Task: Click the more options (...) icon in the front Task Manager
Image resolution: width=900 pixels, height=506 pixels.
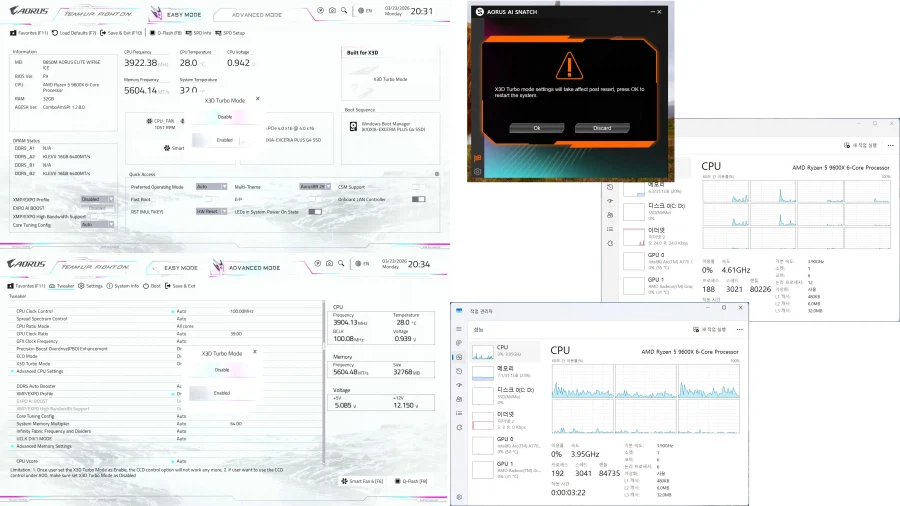Action: pos(739,329)
